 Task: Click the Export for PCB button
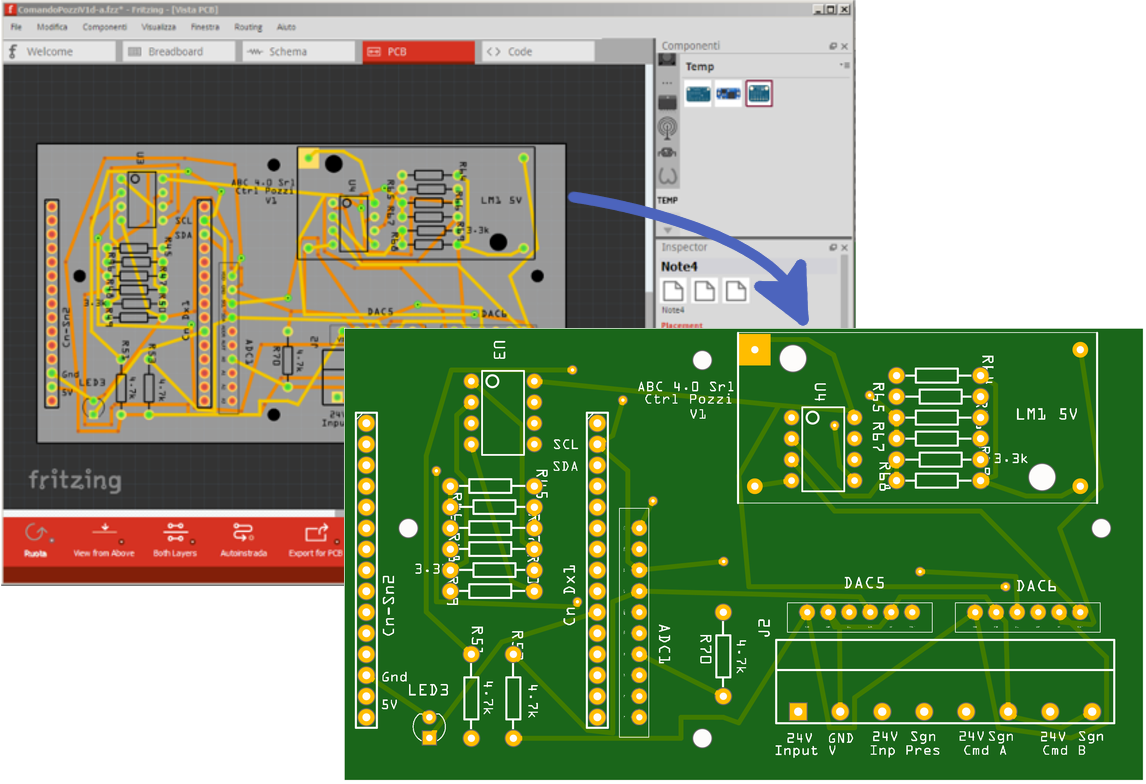(315, 541)
